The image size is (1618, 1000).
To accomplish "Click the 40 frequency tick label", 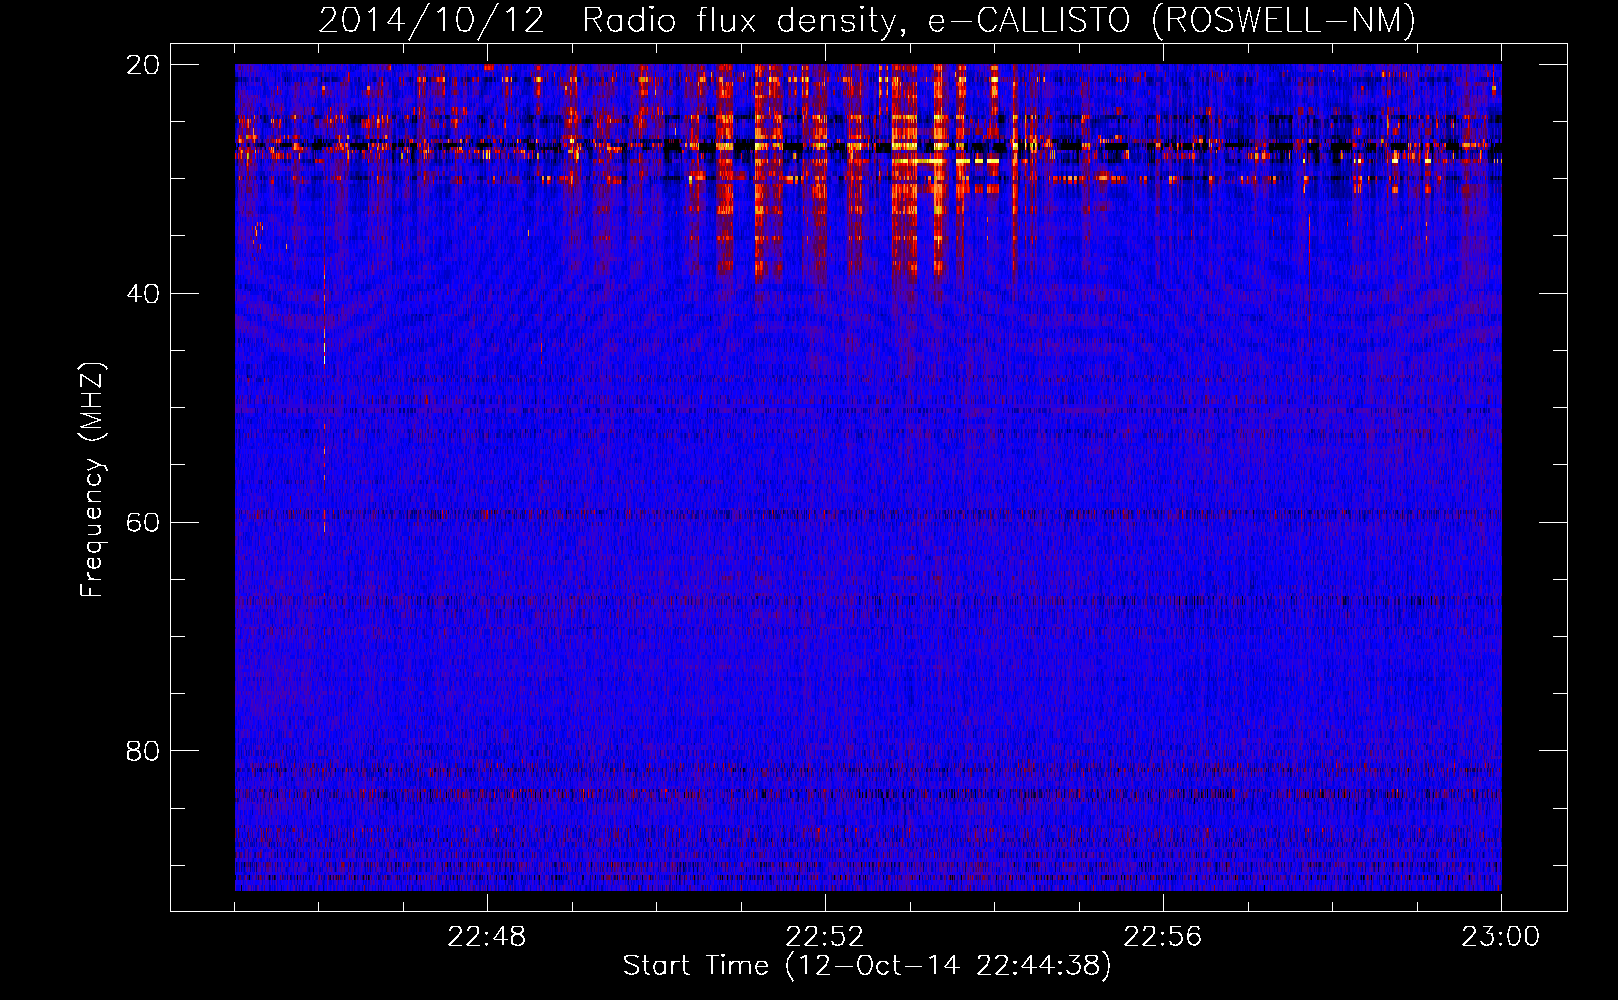I will [x=143, y=294].
